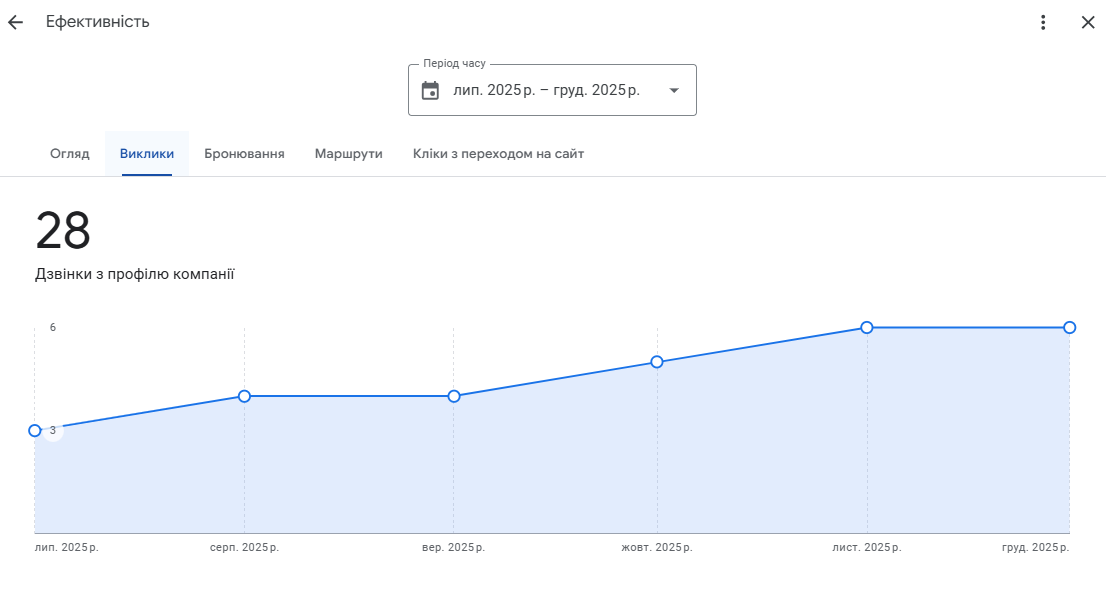Click the calendar icon in Період часу
The image size is (1106, 598).
click(x=430, y=91)
